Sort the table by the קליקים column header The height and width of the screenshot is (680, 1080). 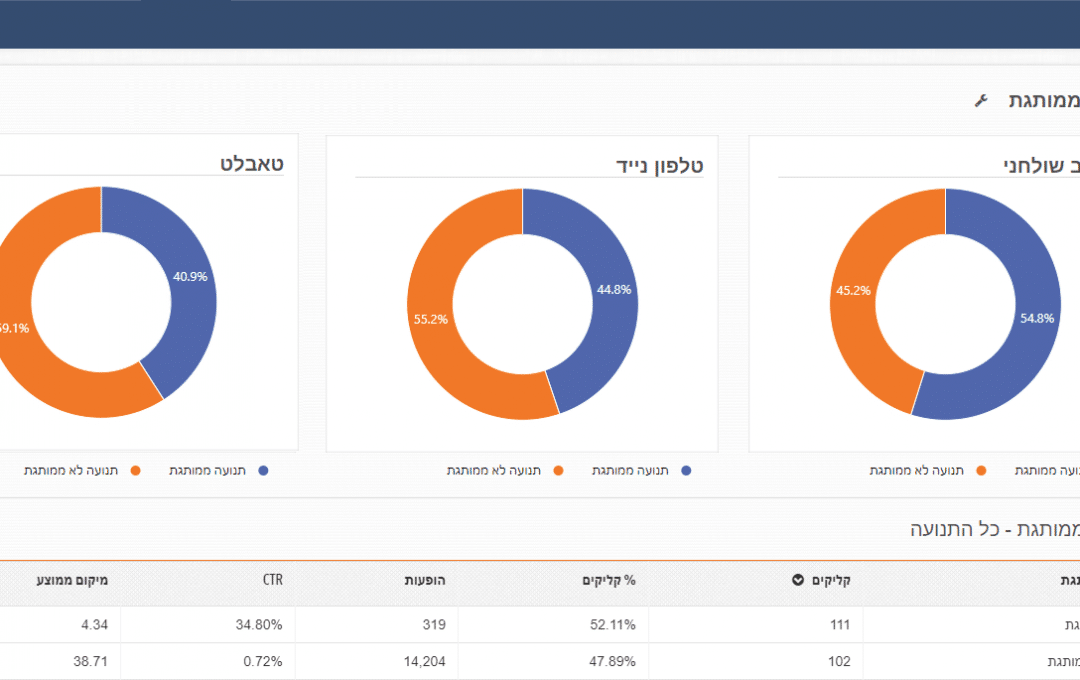tap(831, 580)
